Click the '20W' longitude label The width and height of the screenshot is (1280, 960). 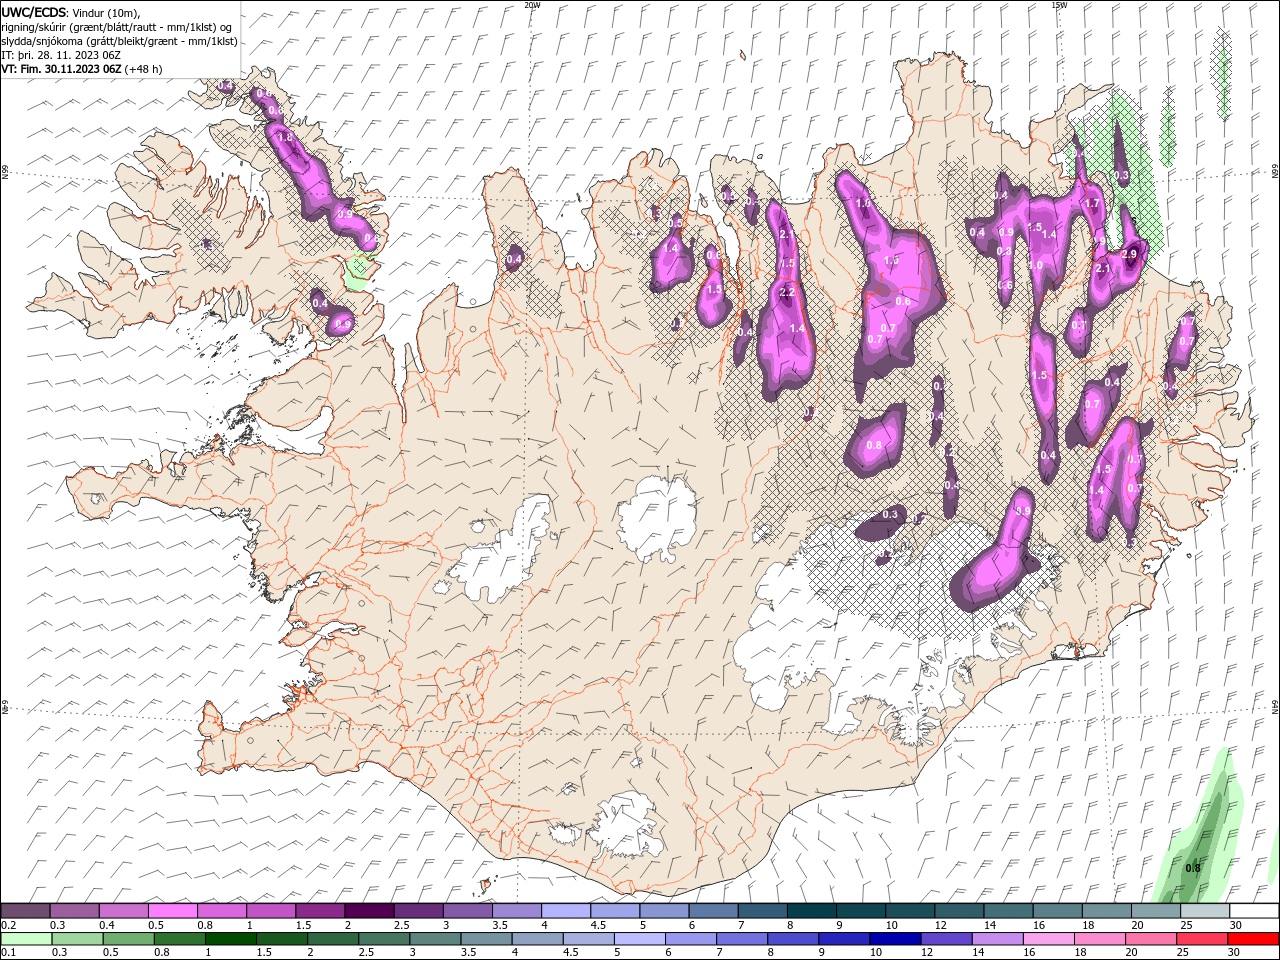click(x=532, y=5)
